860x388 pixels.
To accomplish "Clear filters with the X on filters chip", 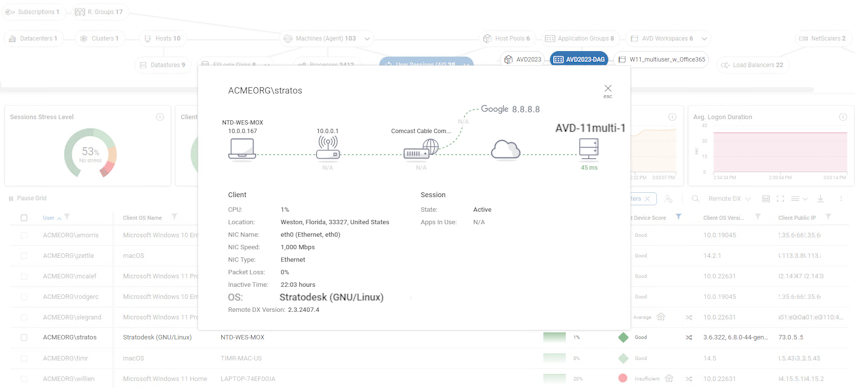I will (x=647, y=199).
